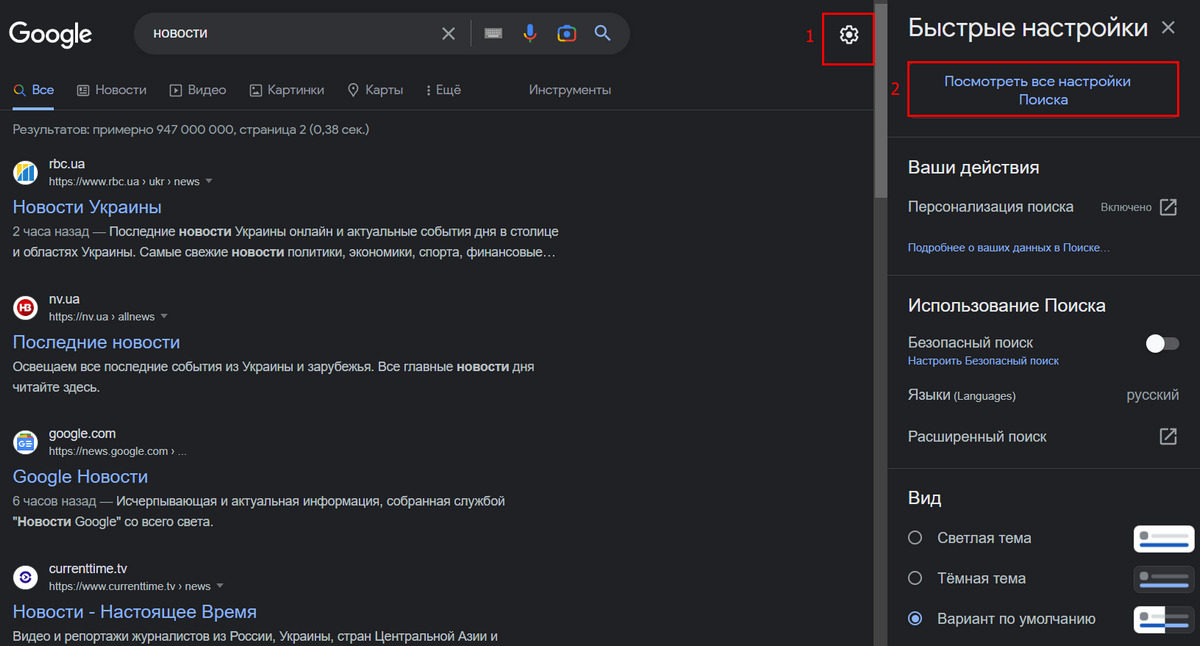Click the Расширенный поиск label

977,436
